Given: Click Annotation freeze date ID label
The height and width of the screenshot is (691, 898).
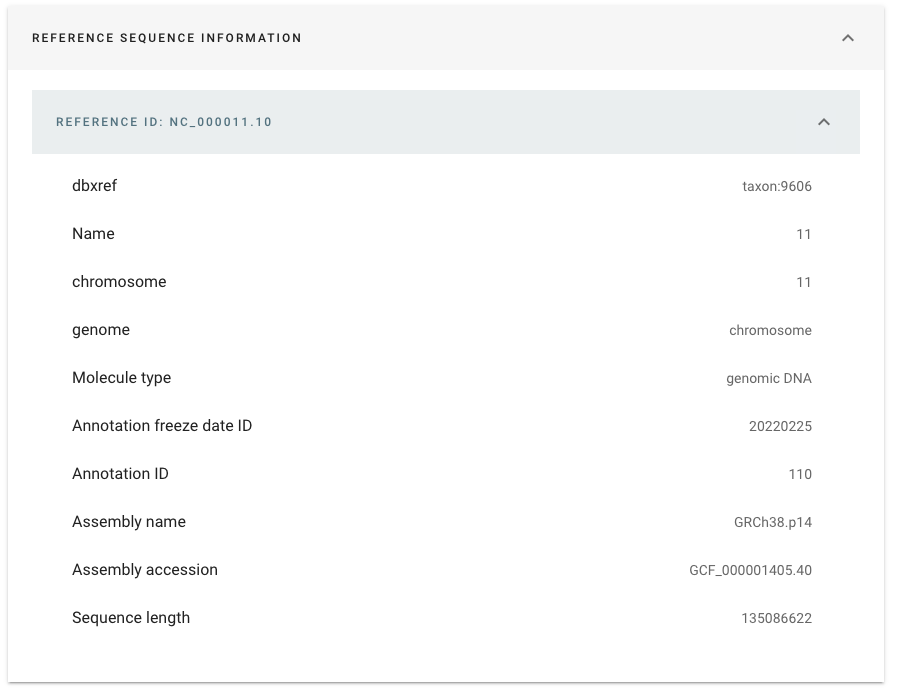Looking at the screenshot, I should coord(162,426).
